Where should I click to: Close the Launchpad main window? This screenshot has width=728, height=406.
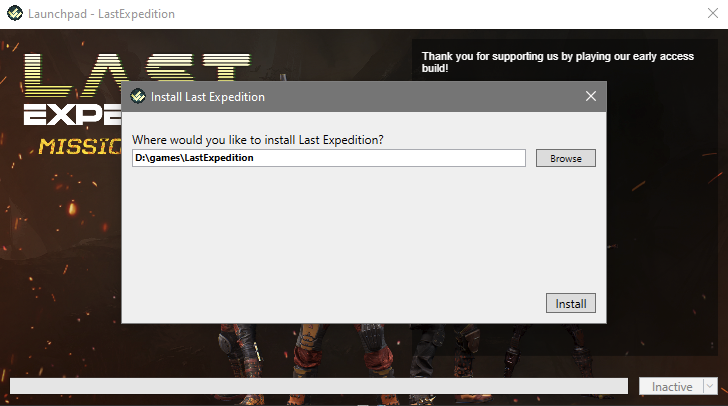[x=713, y=13]
